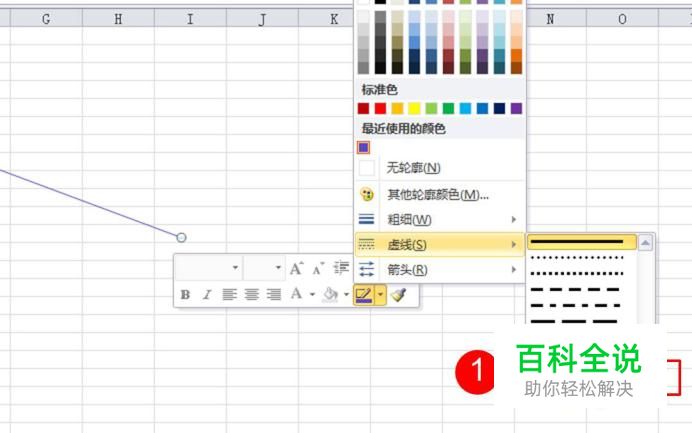Pick the light green standard color
The width and height of the screenshot is (692, 433).
click(431, 109)
